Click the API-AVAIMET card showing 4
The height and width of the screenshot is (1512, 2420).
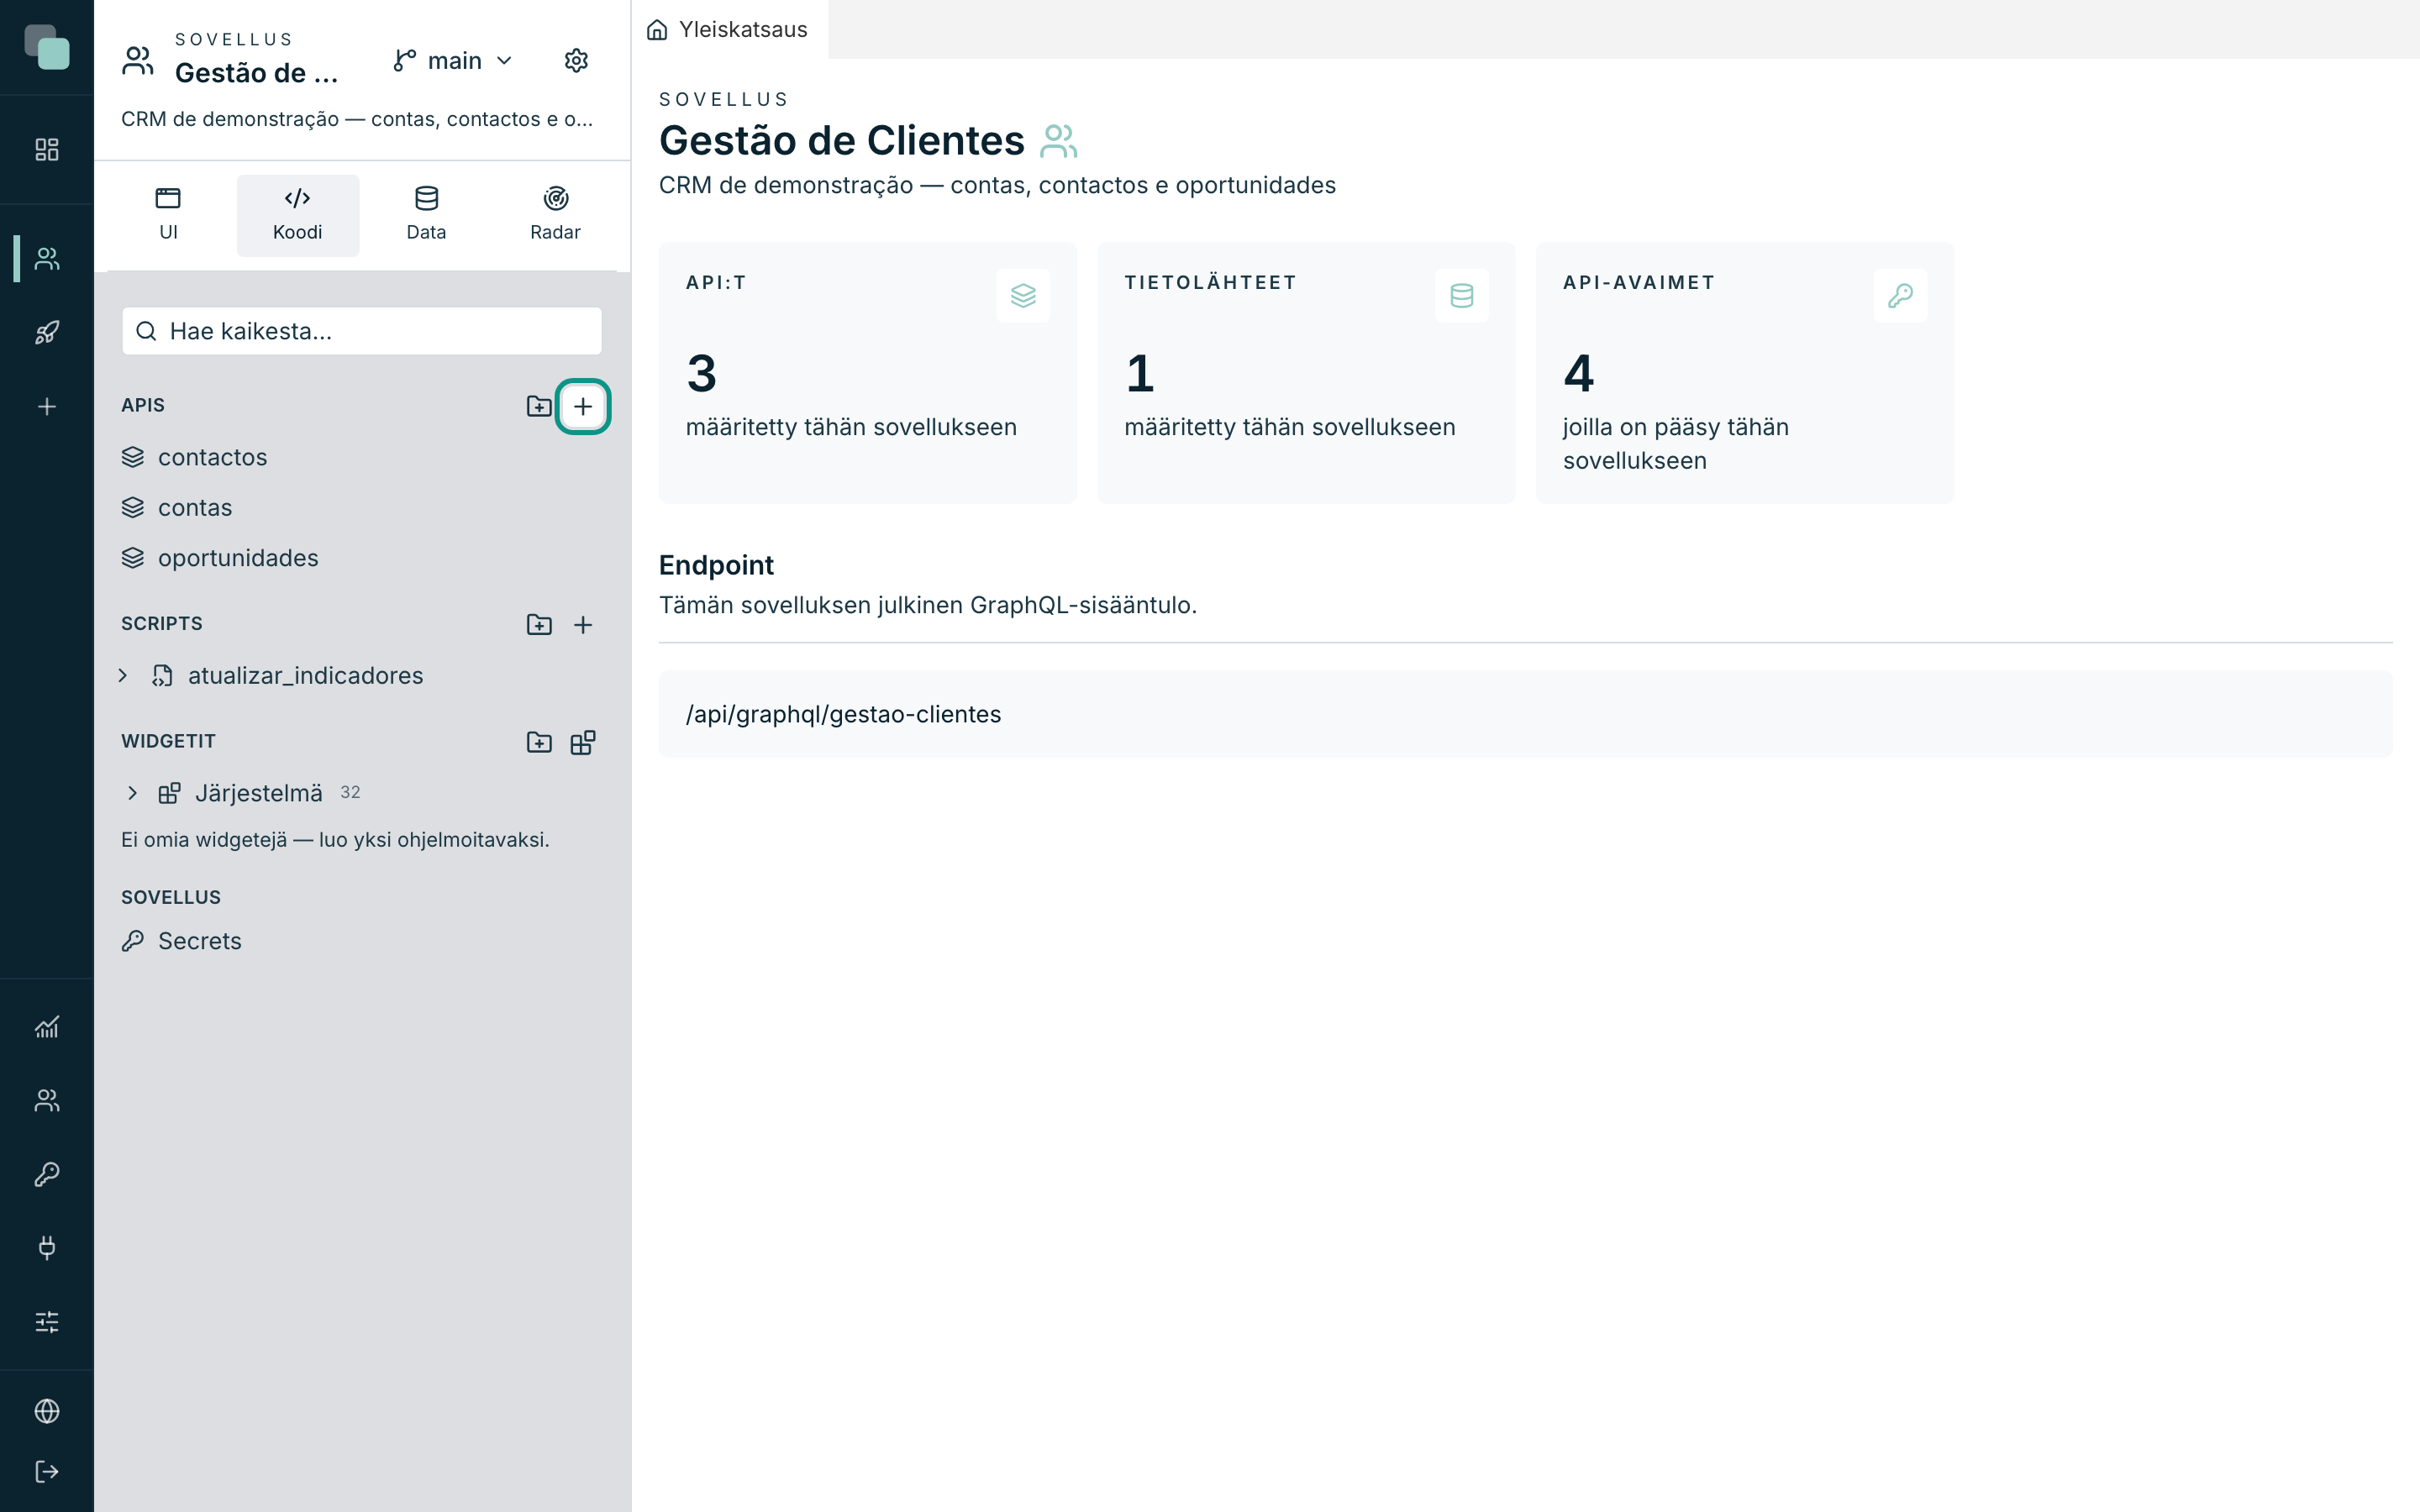(x=1745, y=373)
